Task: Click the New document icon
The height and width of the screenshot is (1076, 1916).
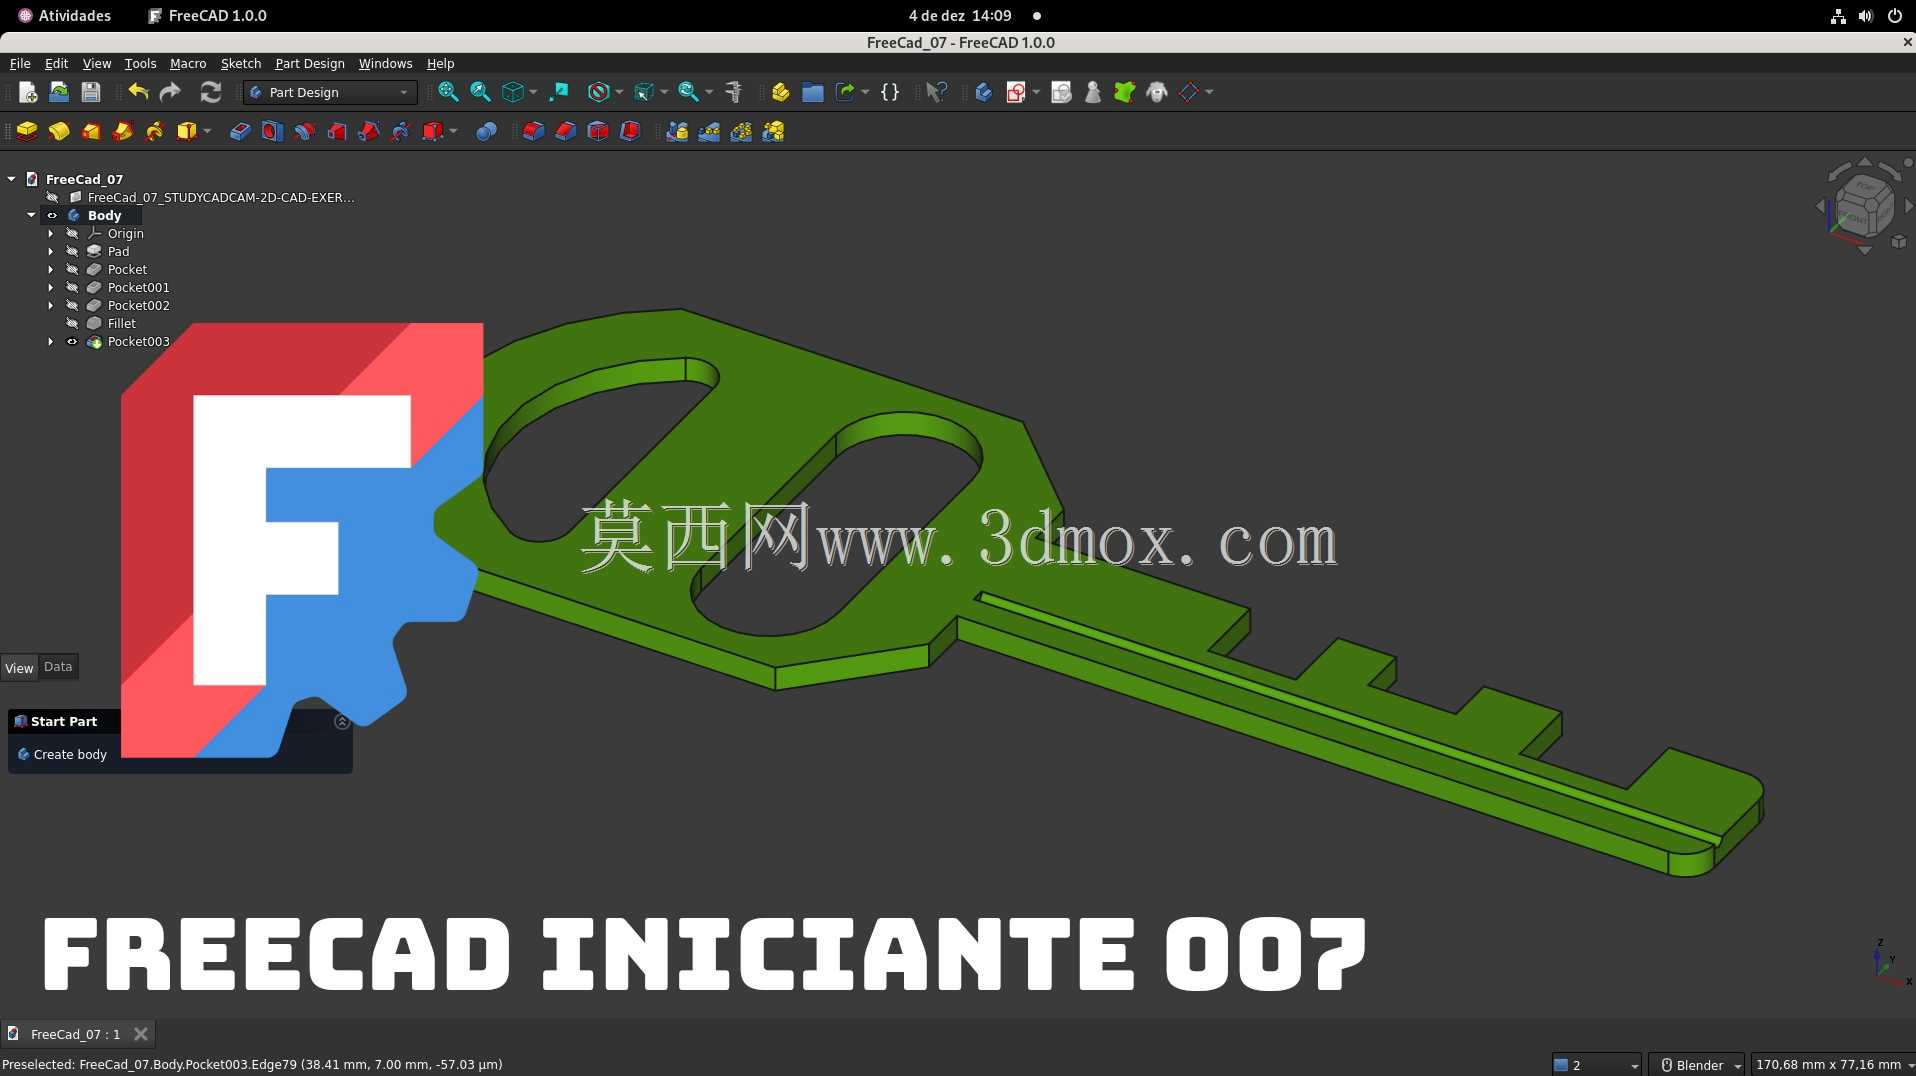Action: point(28,92)
